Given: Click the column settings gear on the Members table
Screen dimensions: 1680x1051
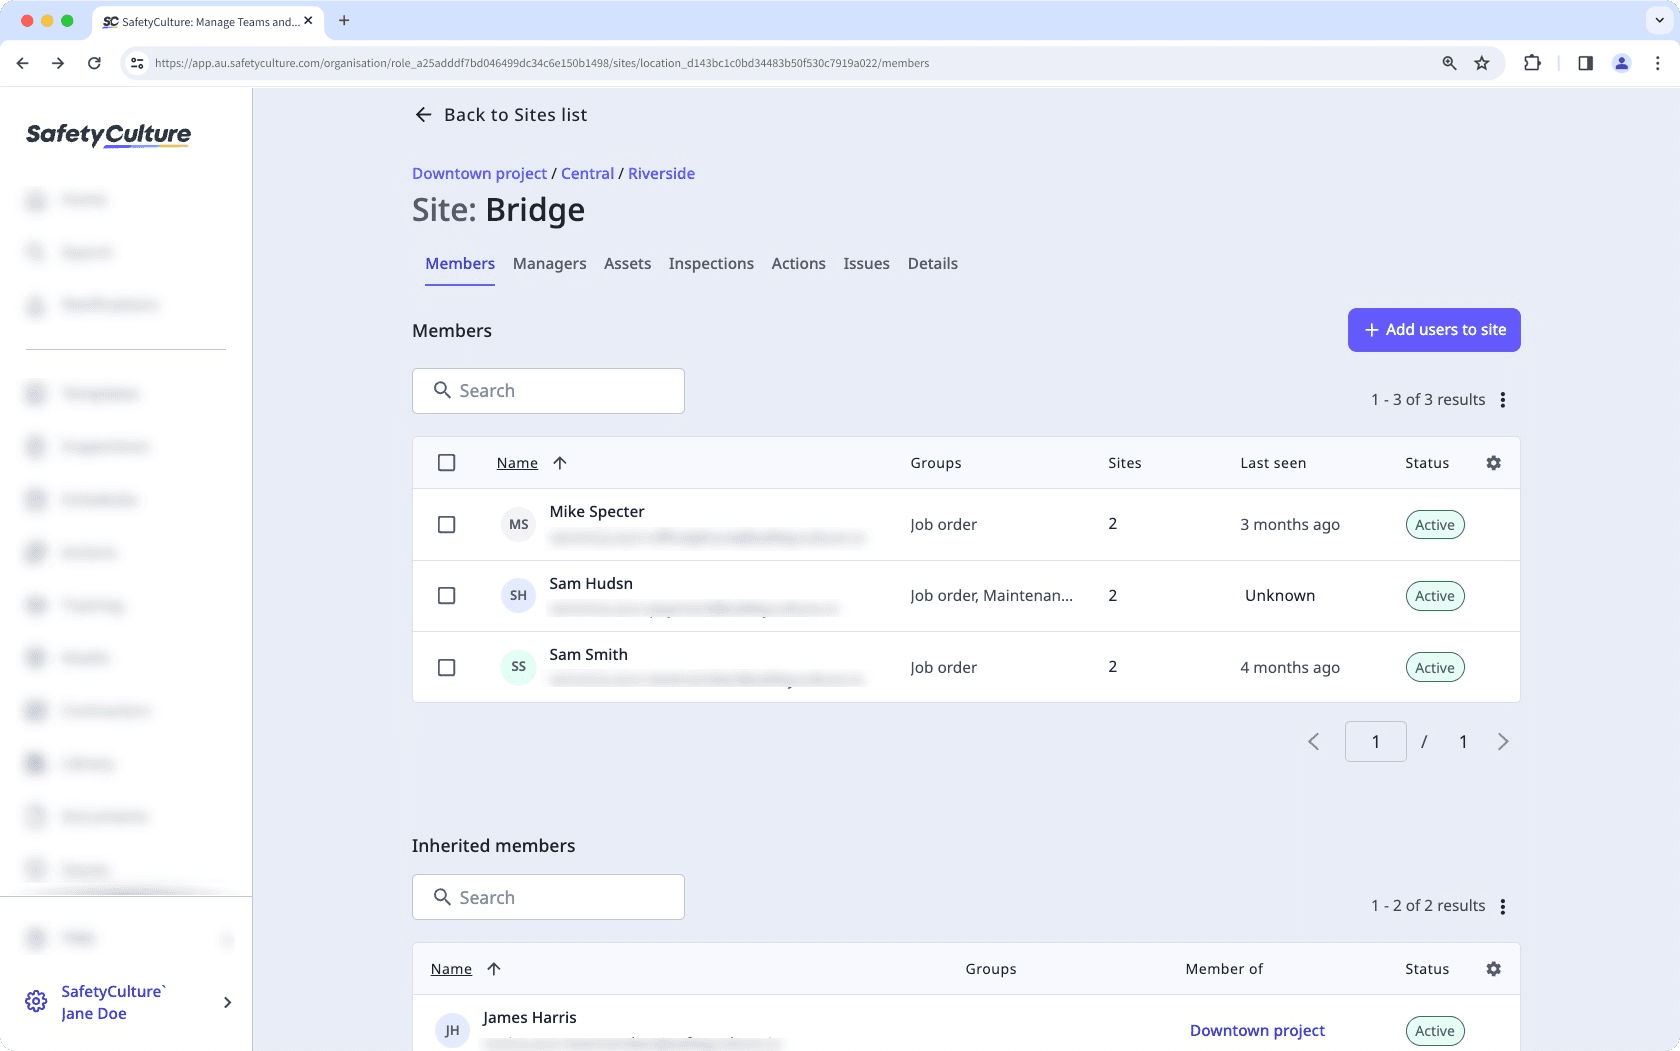Looking at the screenshot, I should 1493,463.
